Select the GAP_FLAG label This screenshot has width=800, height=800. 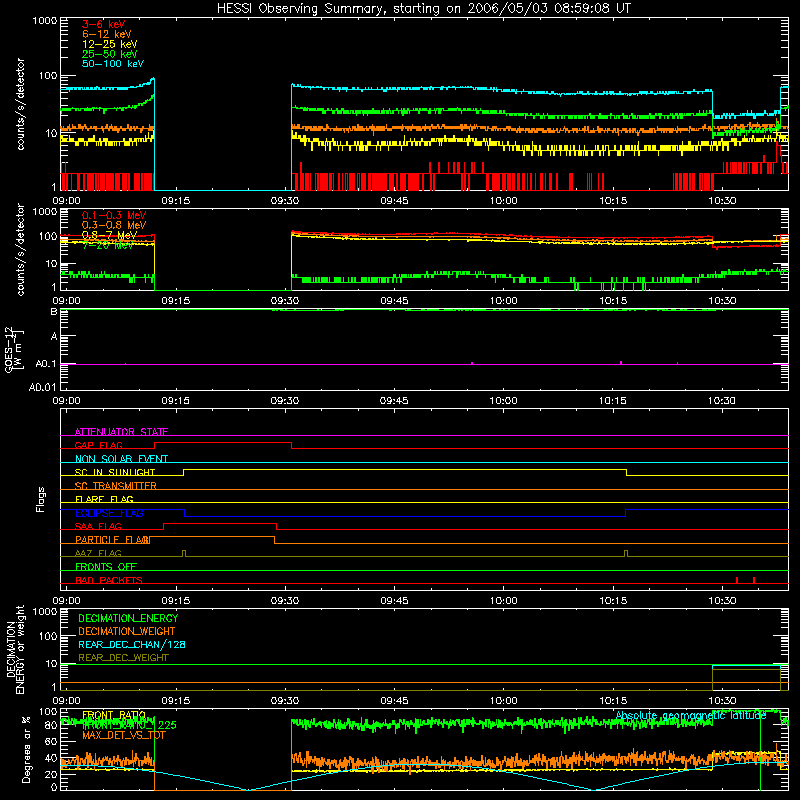coord(98,445)
